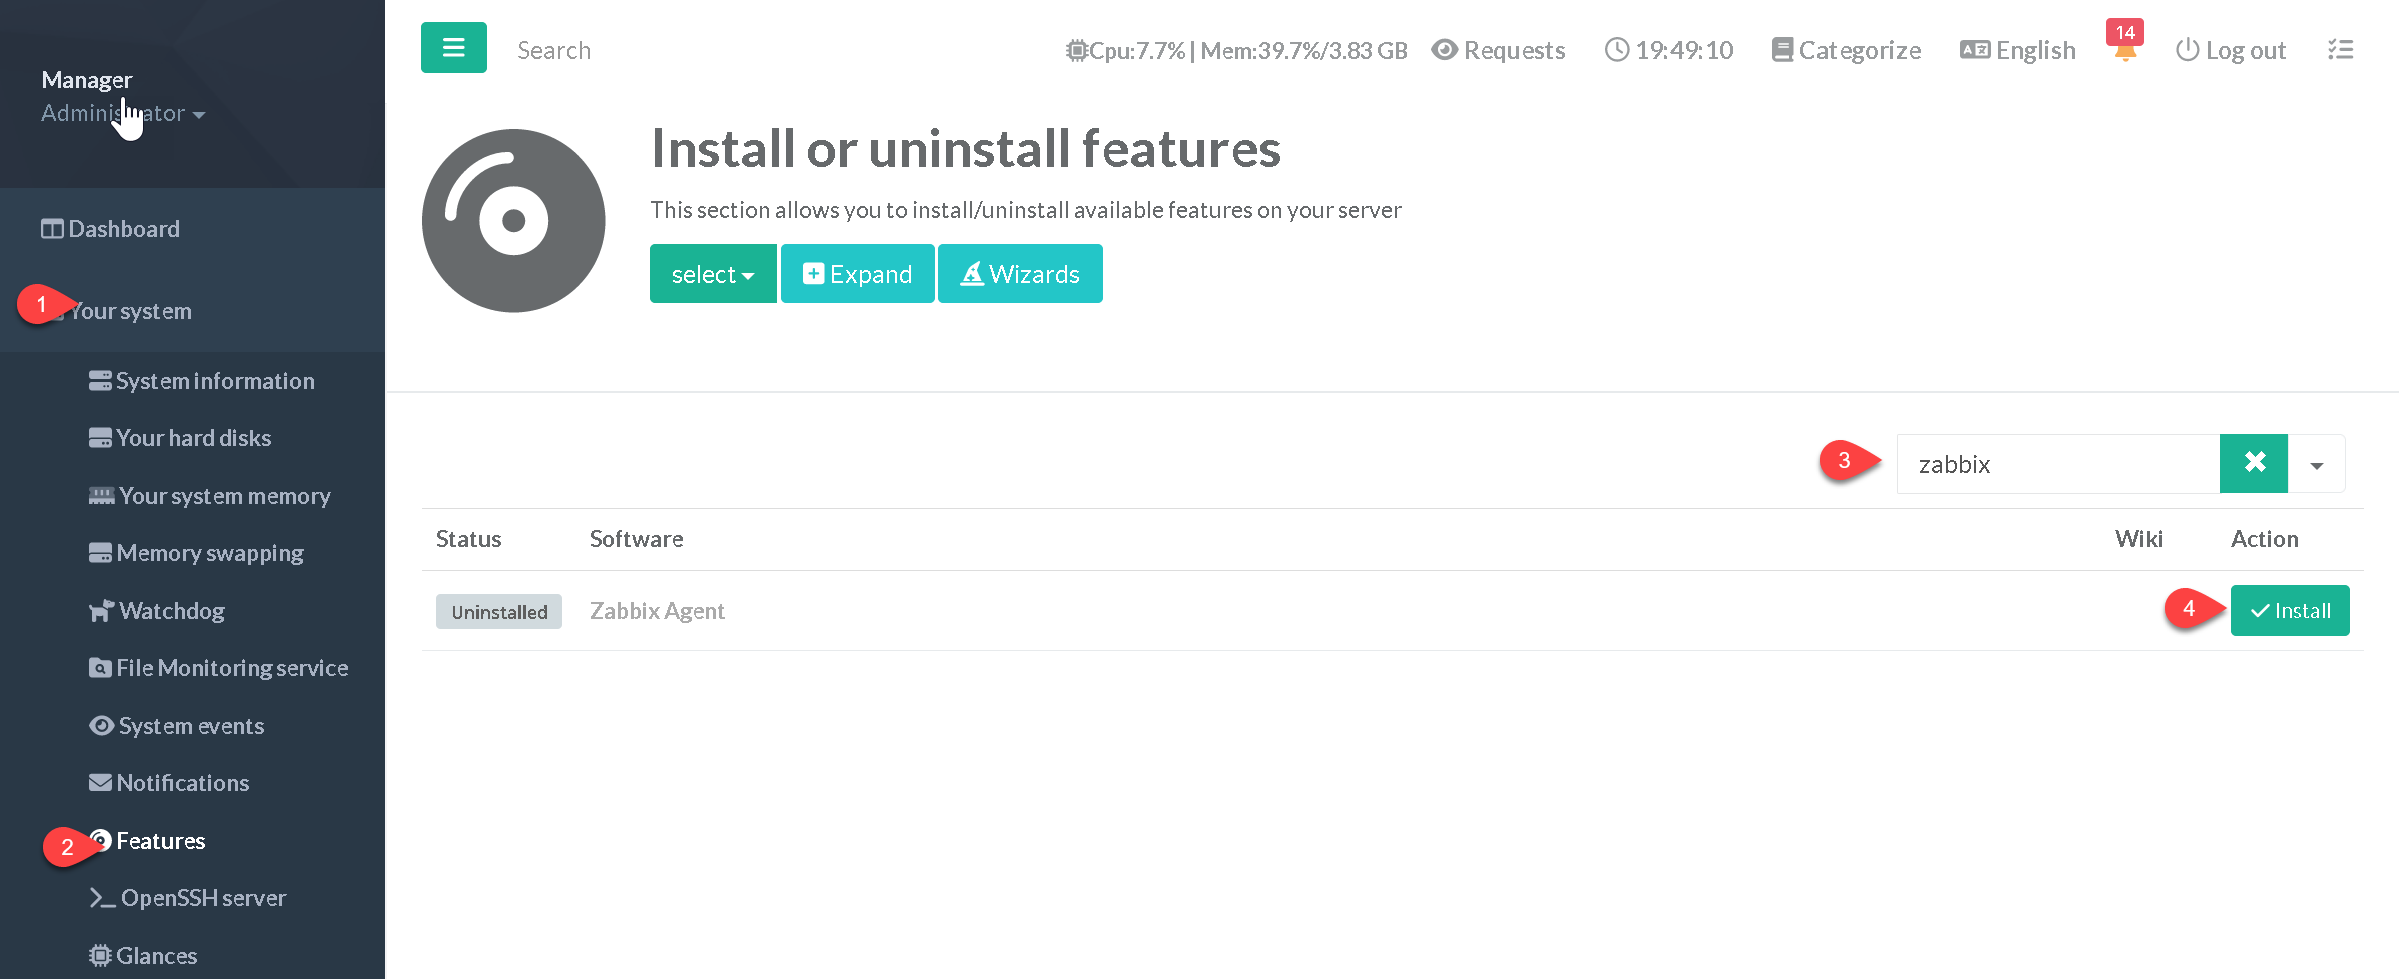Image resolution: width=2399 pixels, height=979 pixels.
Task: Click the Log out power icon
Action: (2187, 50)
